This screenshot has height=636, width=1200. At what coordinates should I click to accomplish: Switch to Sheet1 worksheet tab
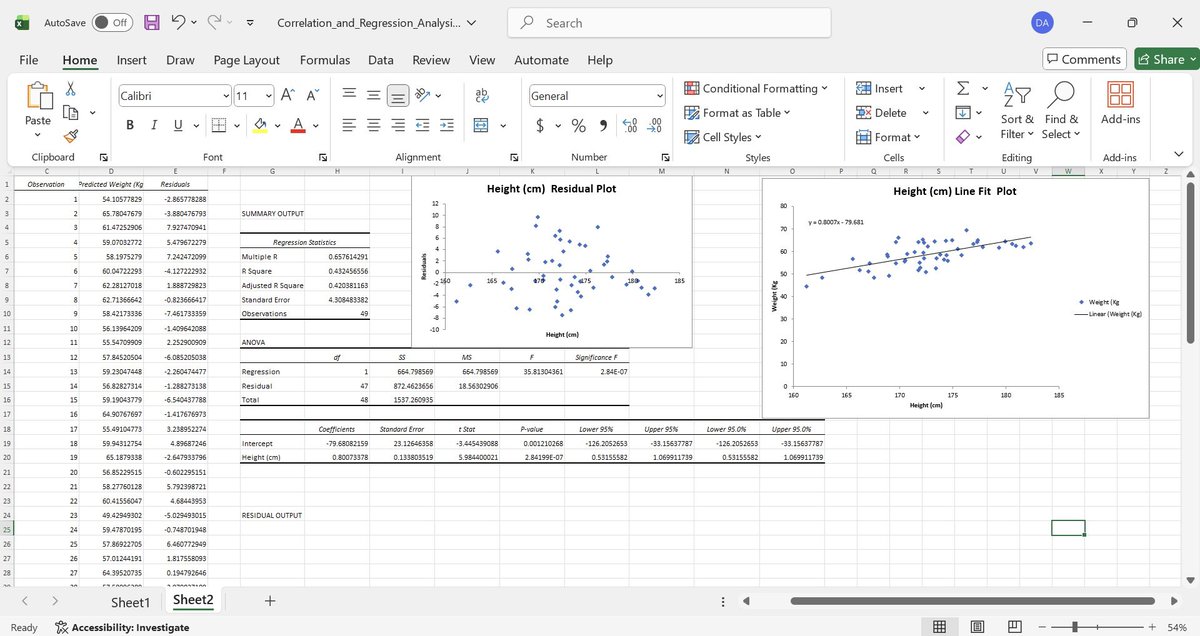coord(130,601)
